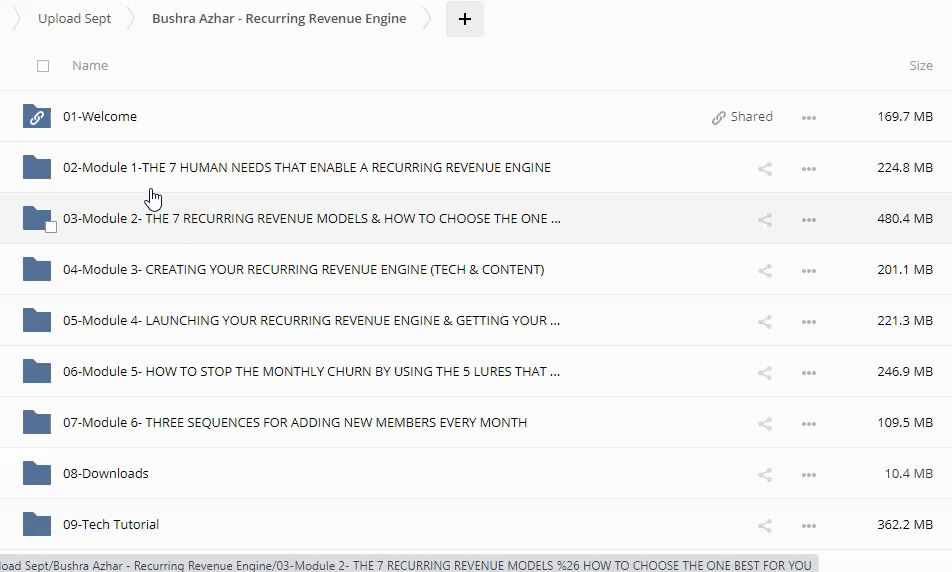
Task: Share the 09-Tech Tutorial folder
Action: pyautogui.click(x=765, y=526)
